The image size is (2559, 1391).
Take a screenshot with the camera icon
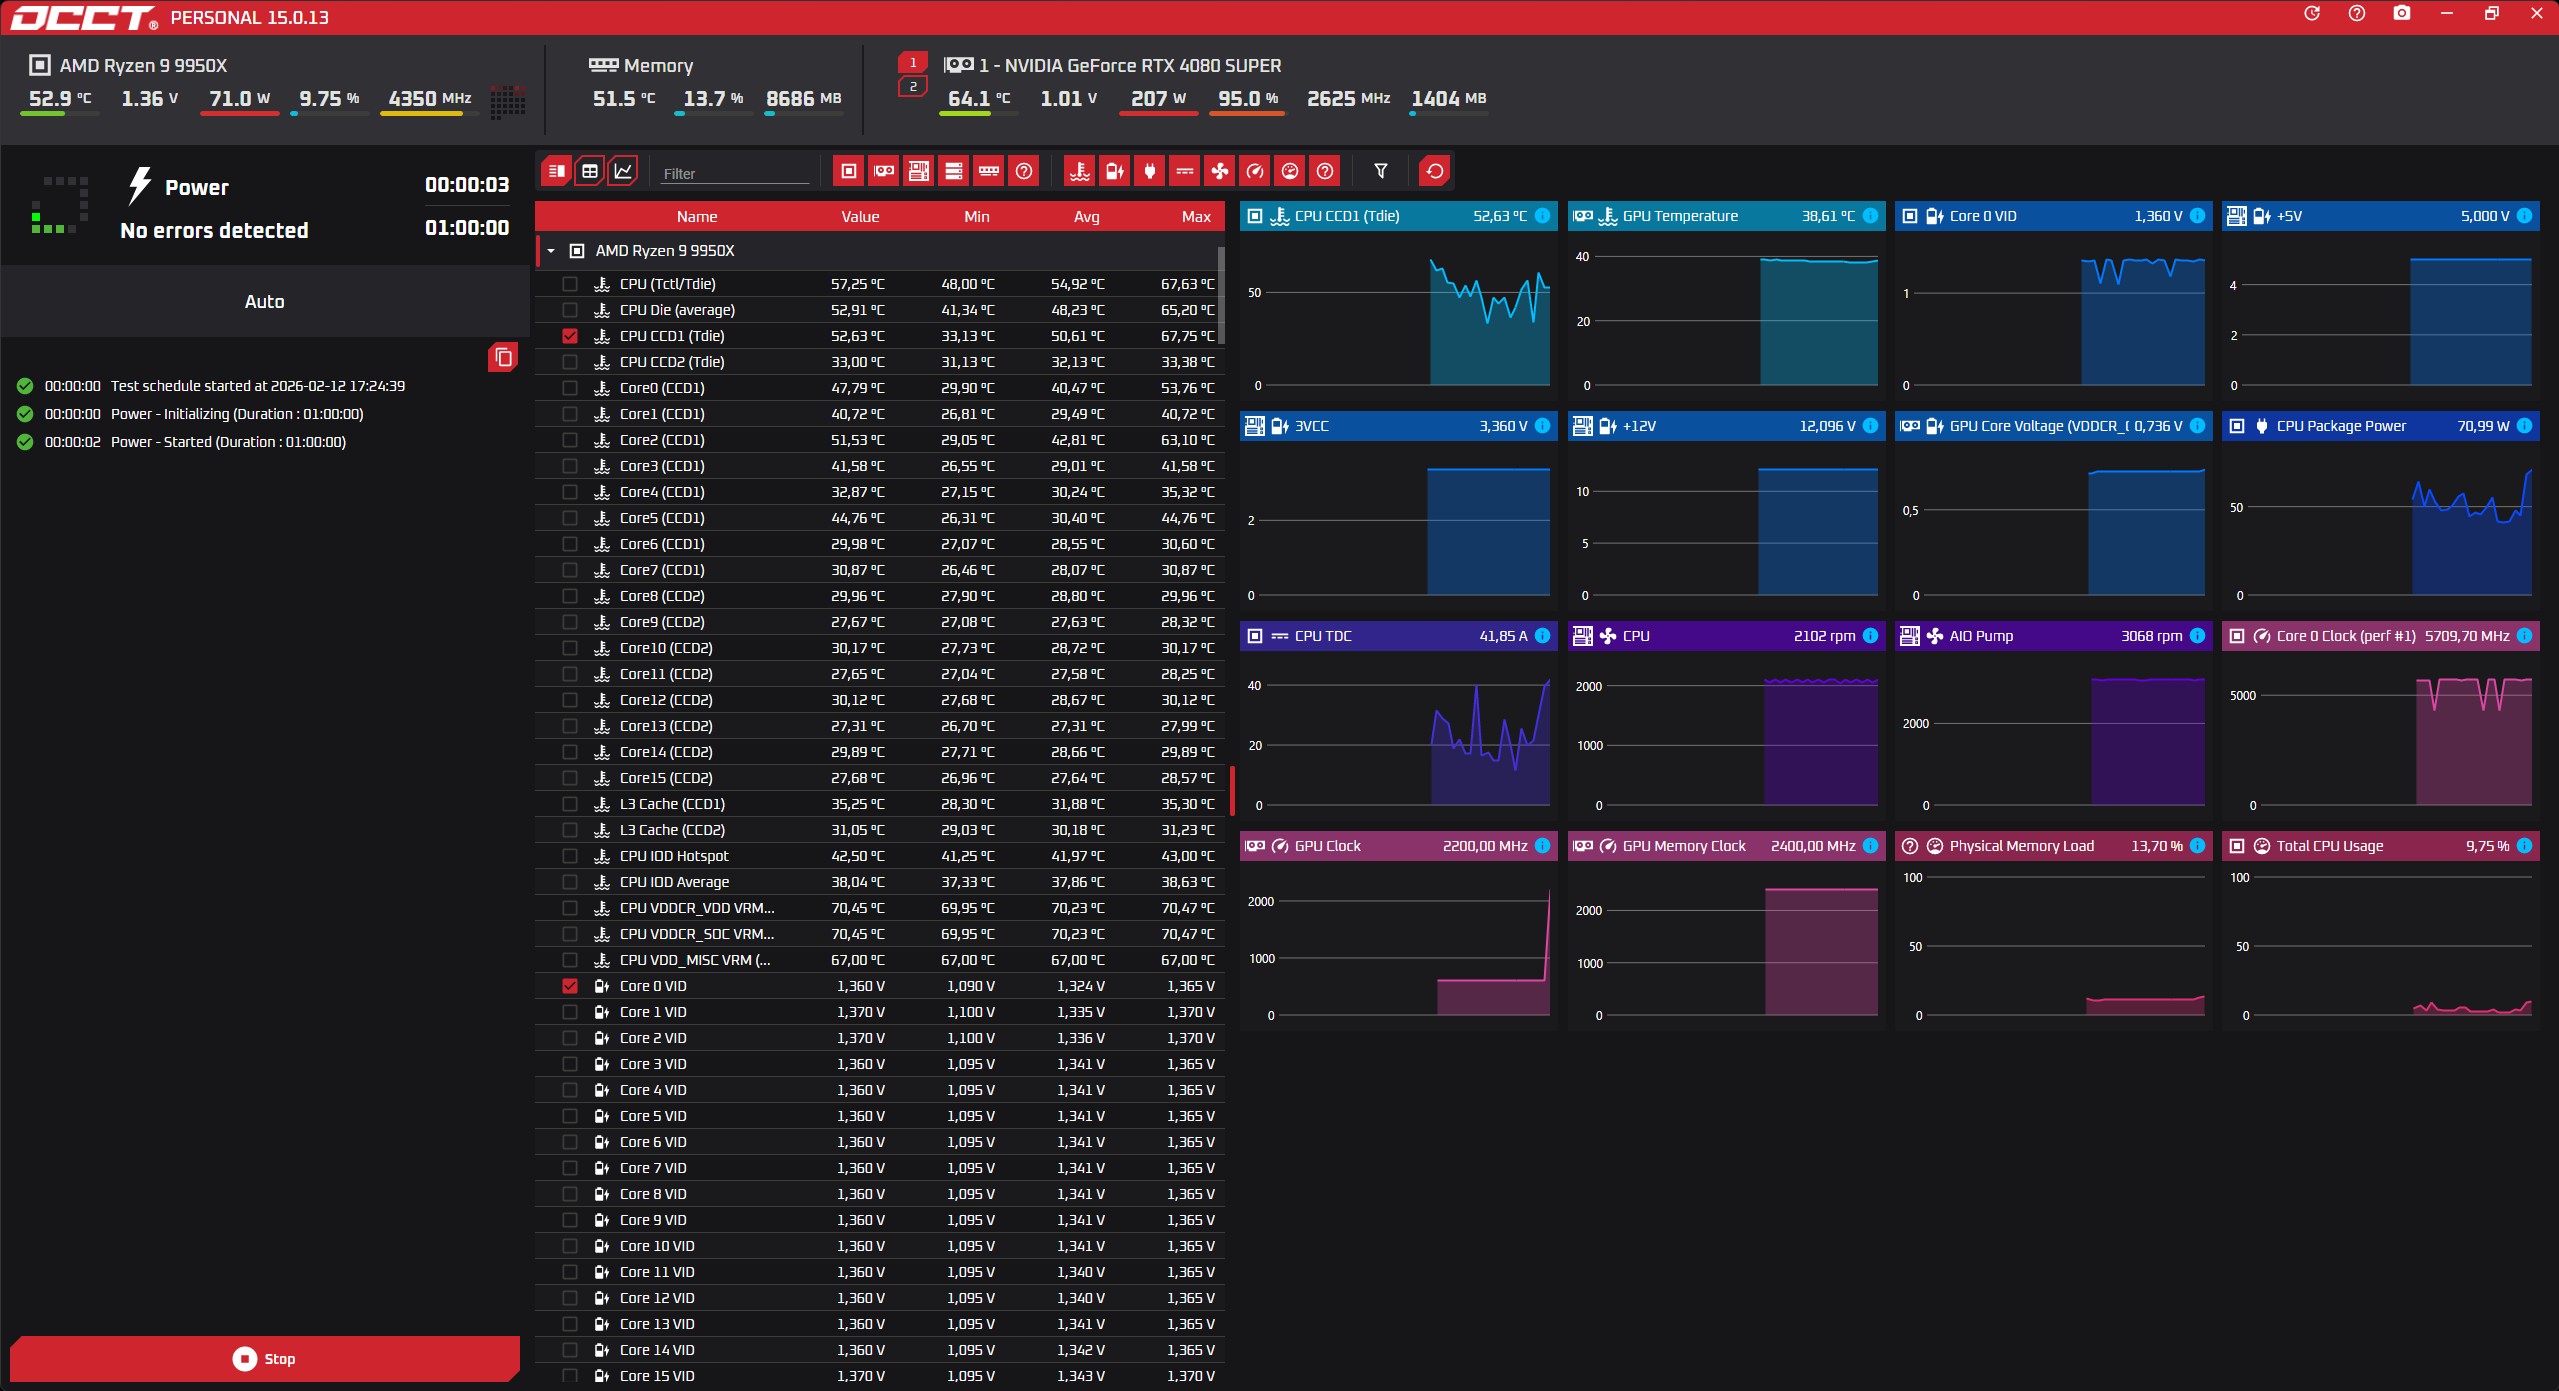coord(2401,14)
